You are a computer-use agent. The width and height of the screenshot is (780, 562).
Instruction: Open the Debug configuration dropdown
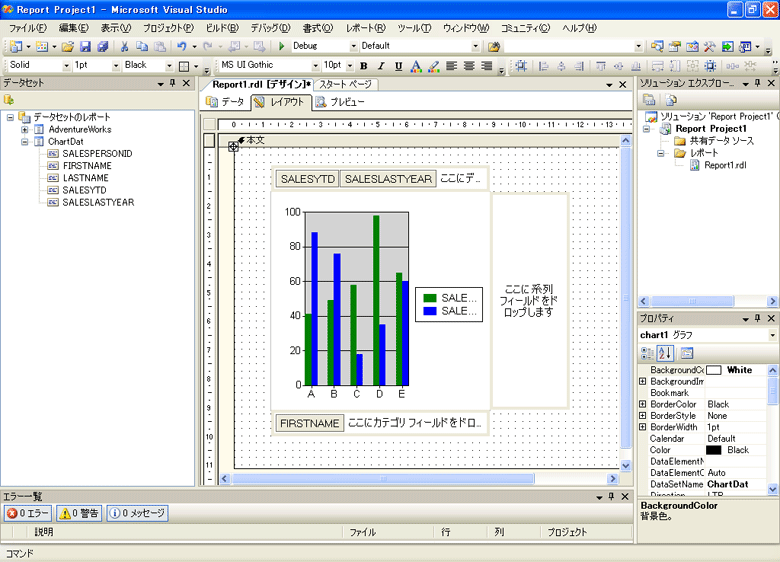point(354,46)
